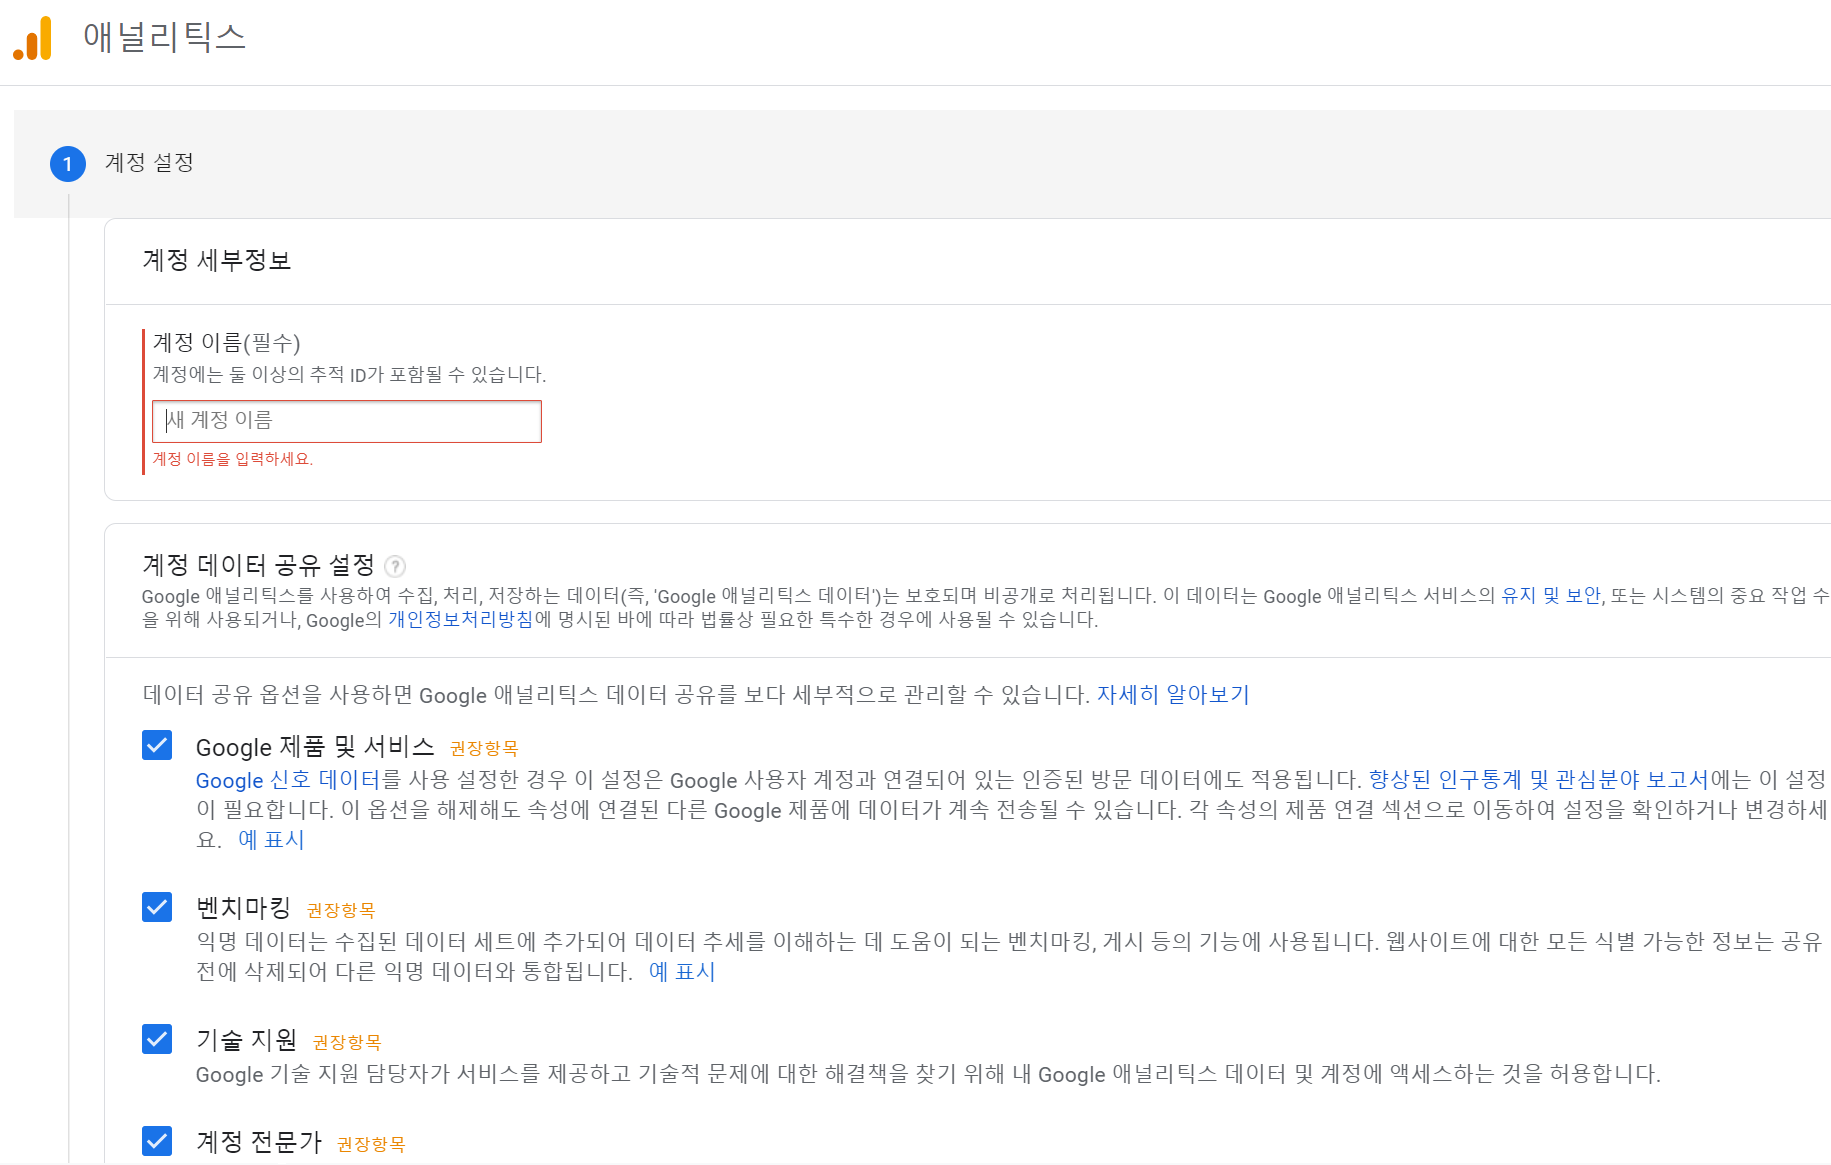
Task: Click the 계정 이름(필수) label
Action: [227, 343]
